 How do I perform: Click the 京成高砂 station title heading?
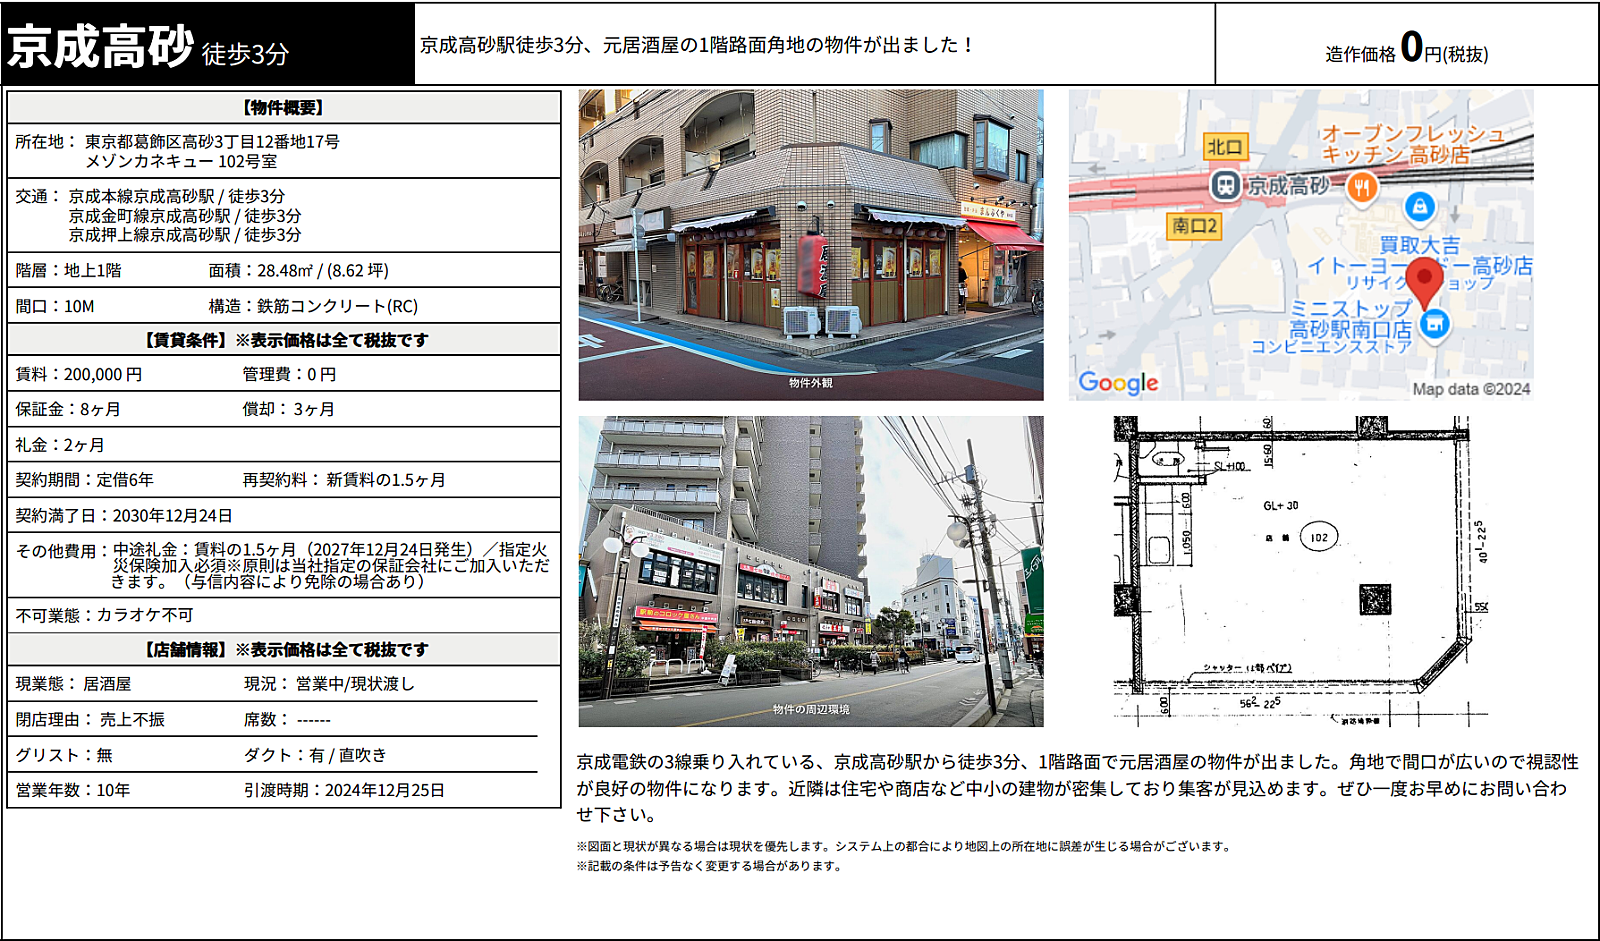[100, 47]
